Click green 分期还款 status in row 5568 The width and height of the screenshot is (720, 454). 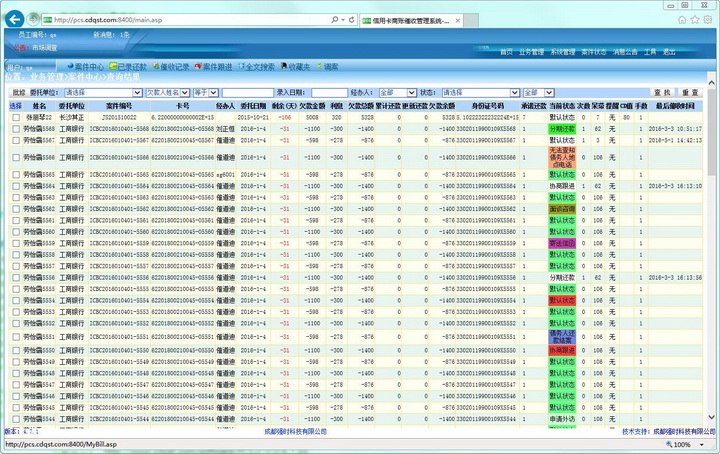point(562,129)
